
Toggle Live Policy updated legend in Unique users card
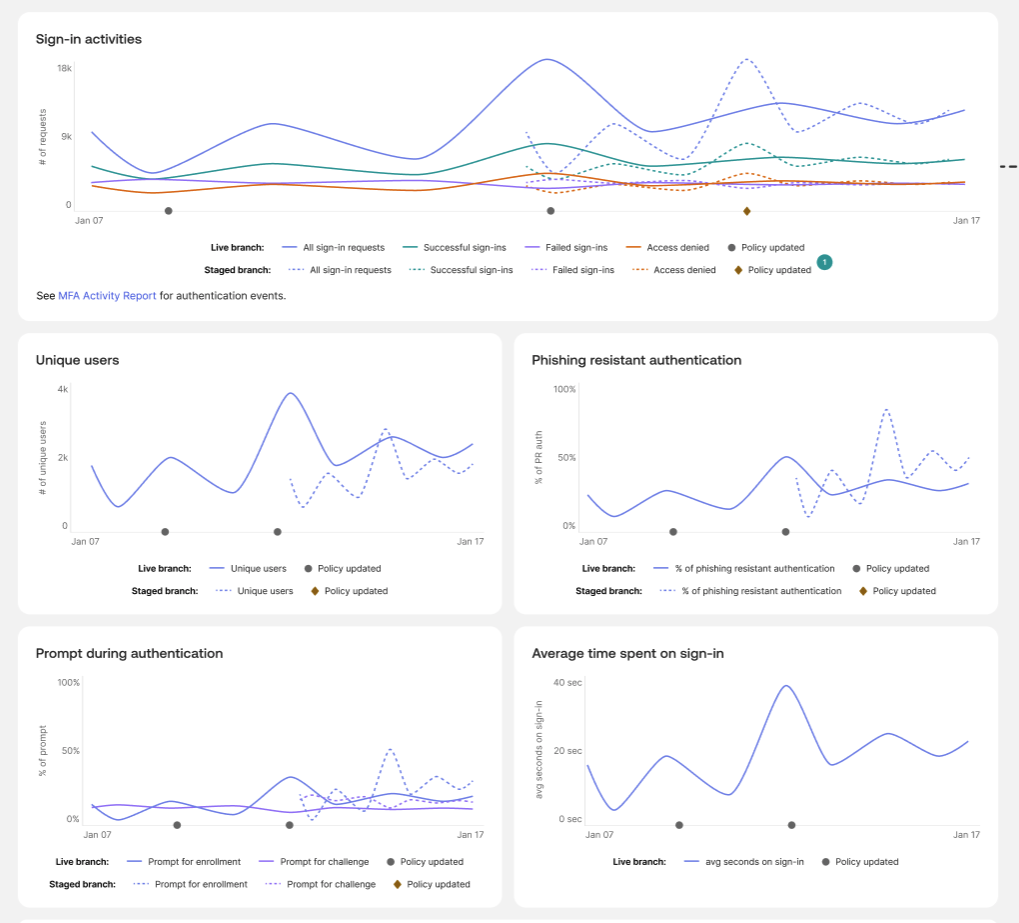pos(342,569)
